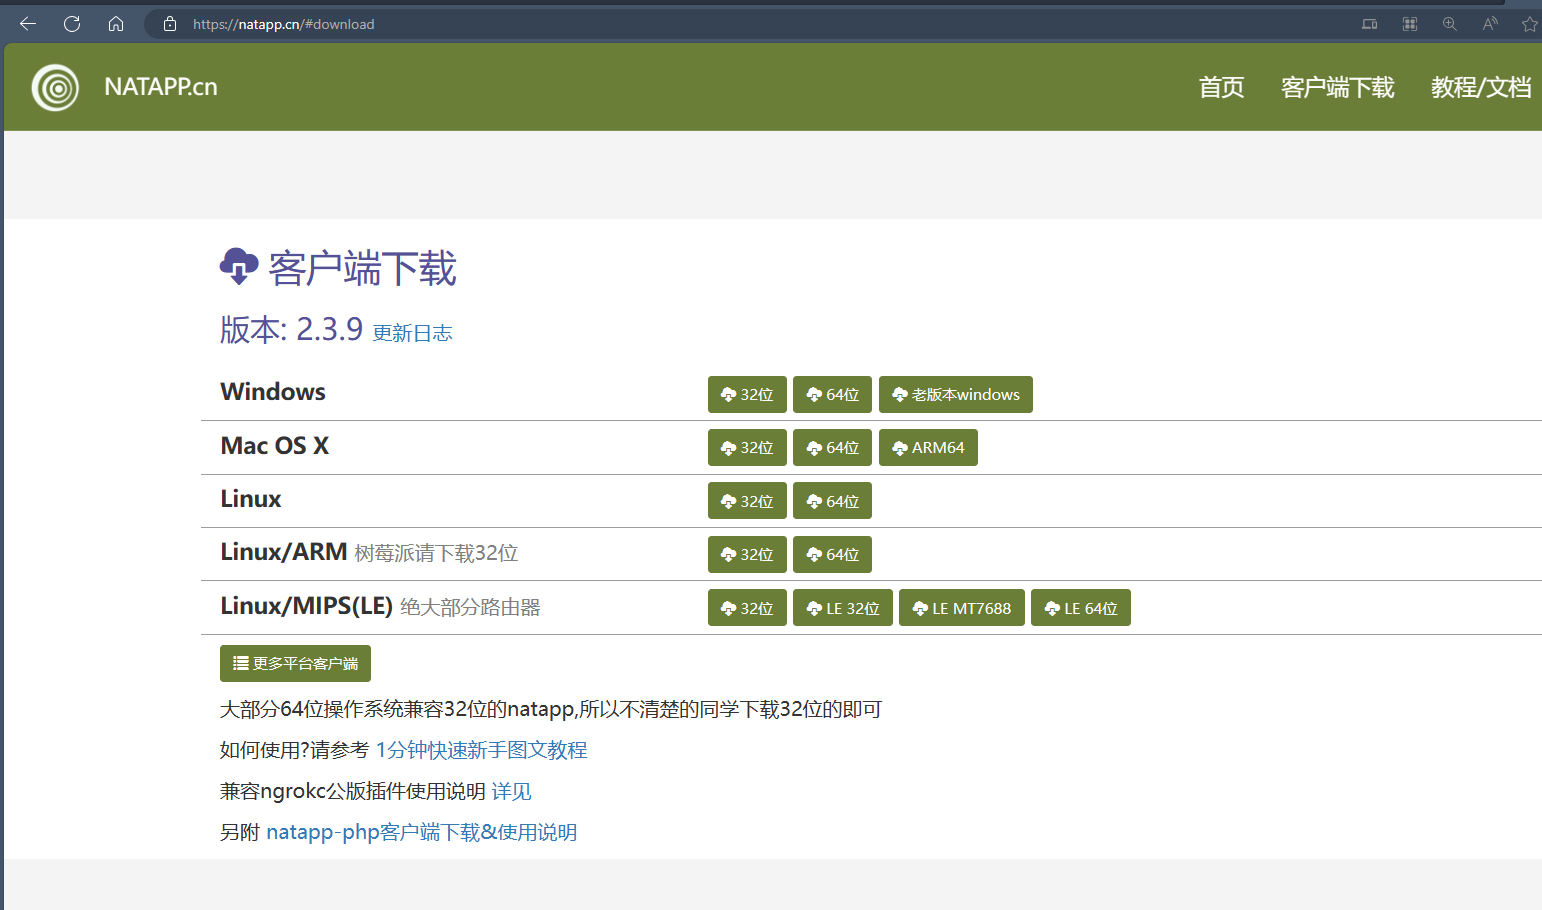Click the read aloud icon in address bar
Image resolution: width=1542 pixels, height=910 pixels.
[x=1490, y=24]
